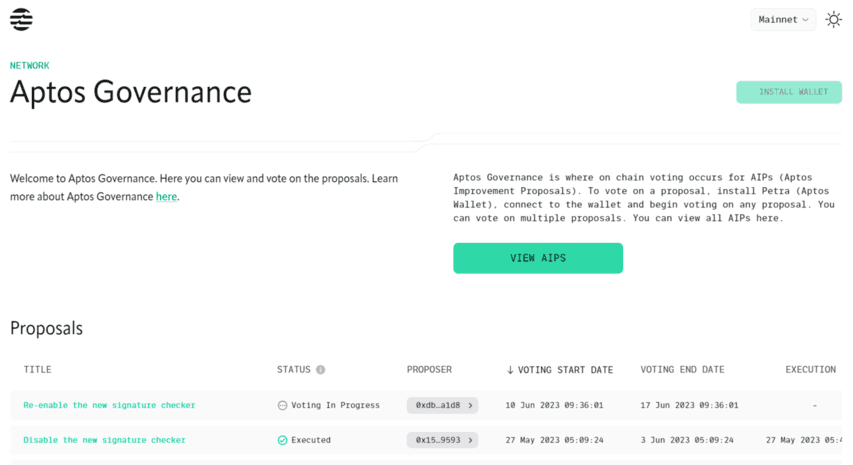Click the Network label above title
Screen dimensions: 853x465
pos(29,66)
